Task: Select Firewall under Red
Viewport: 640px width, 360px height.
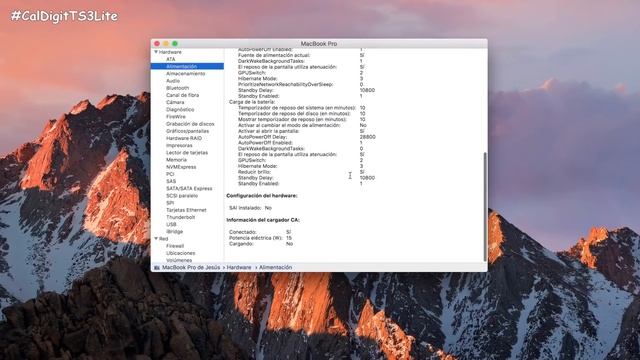Action: pos(175,246)
